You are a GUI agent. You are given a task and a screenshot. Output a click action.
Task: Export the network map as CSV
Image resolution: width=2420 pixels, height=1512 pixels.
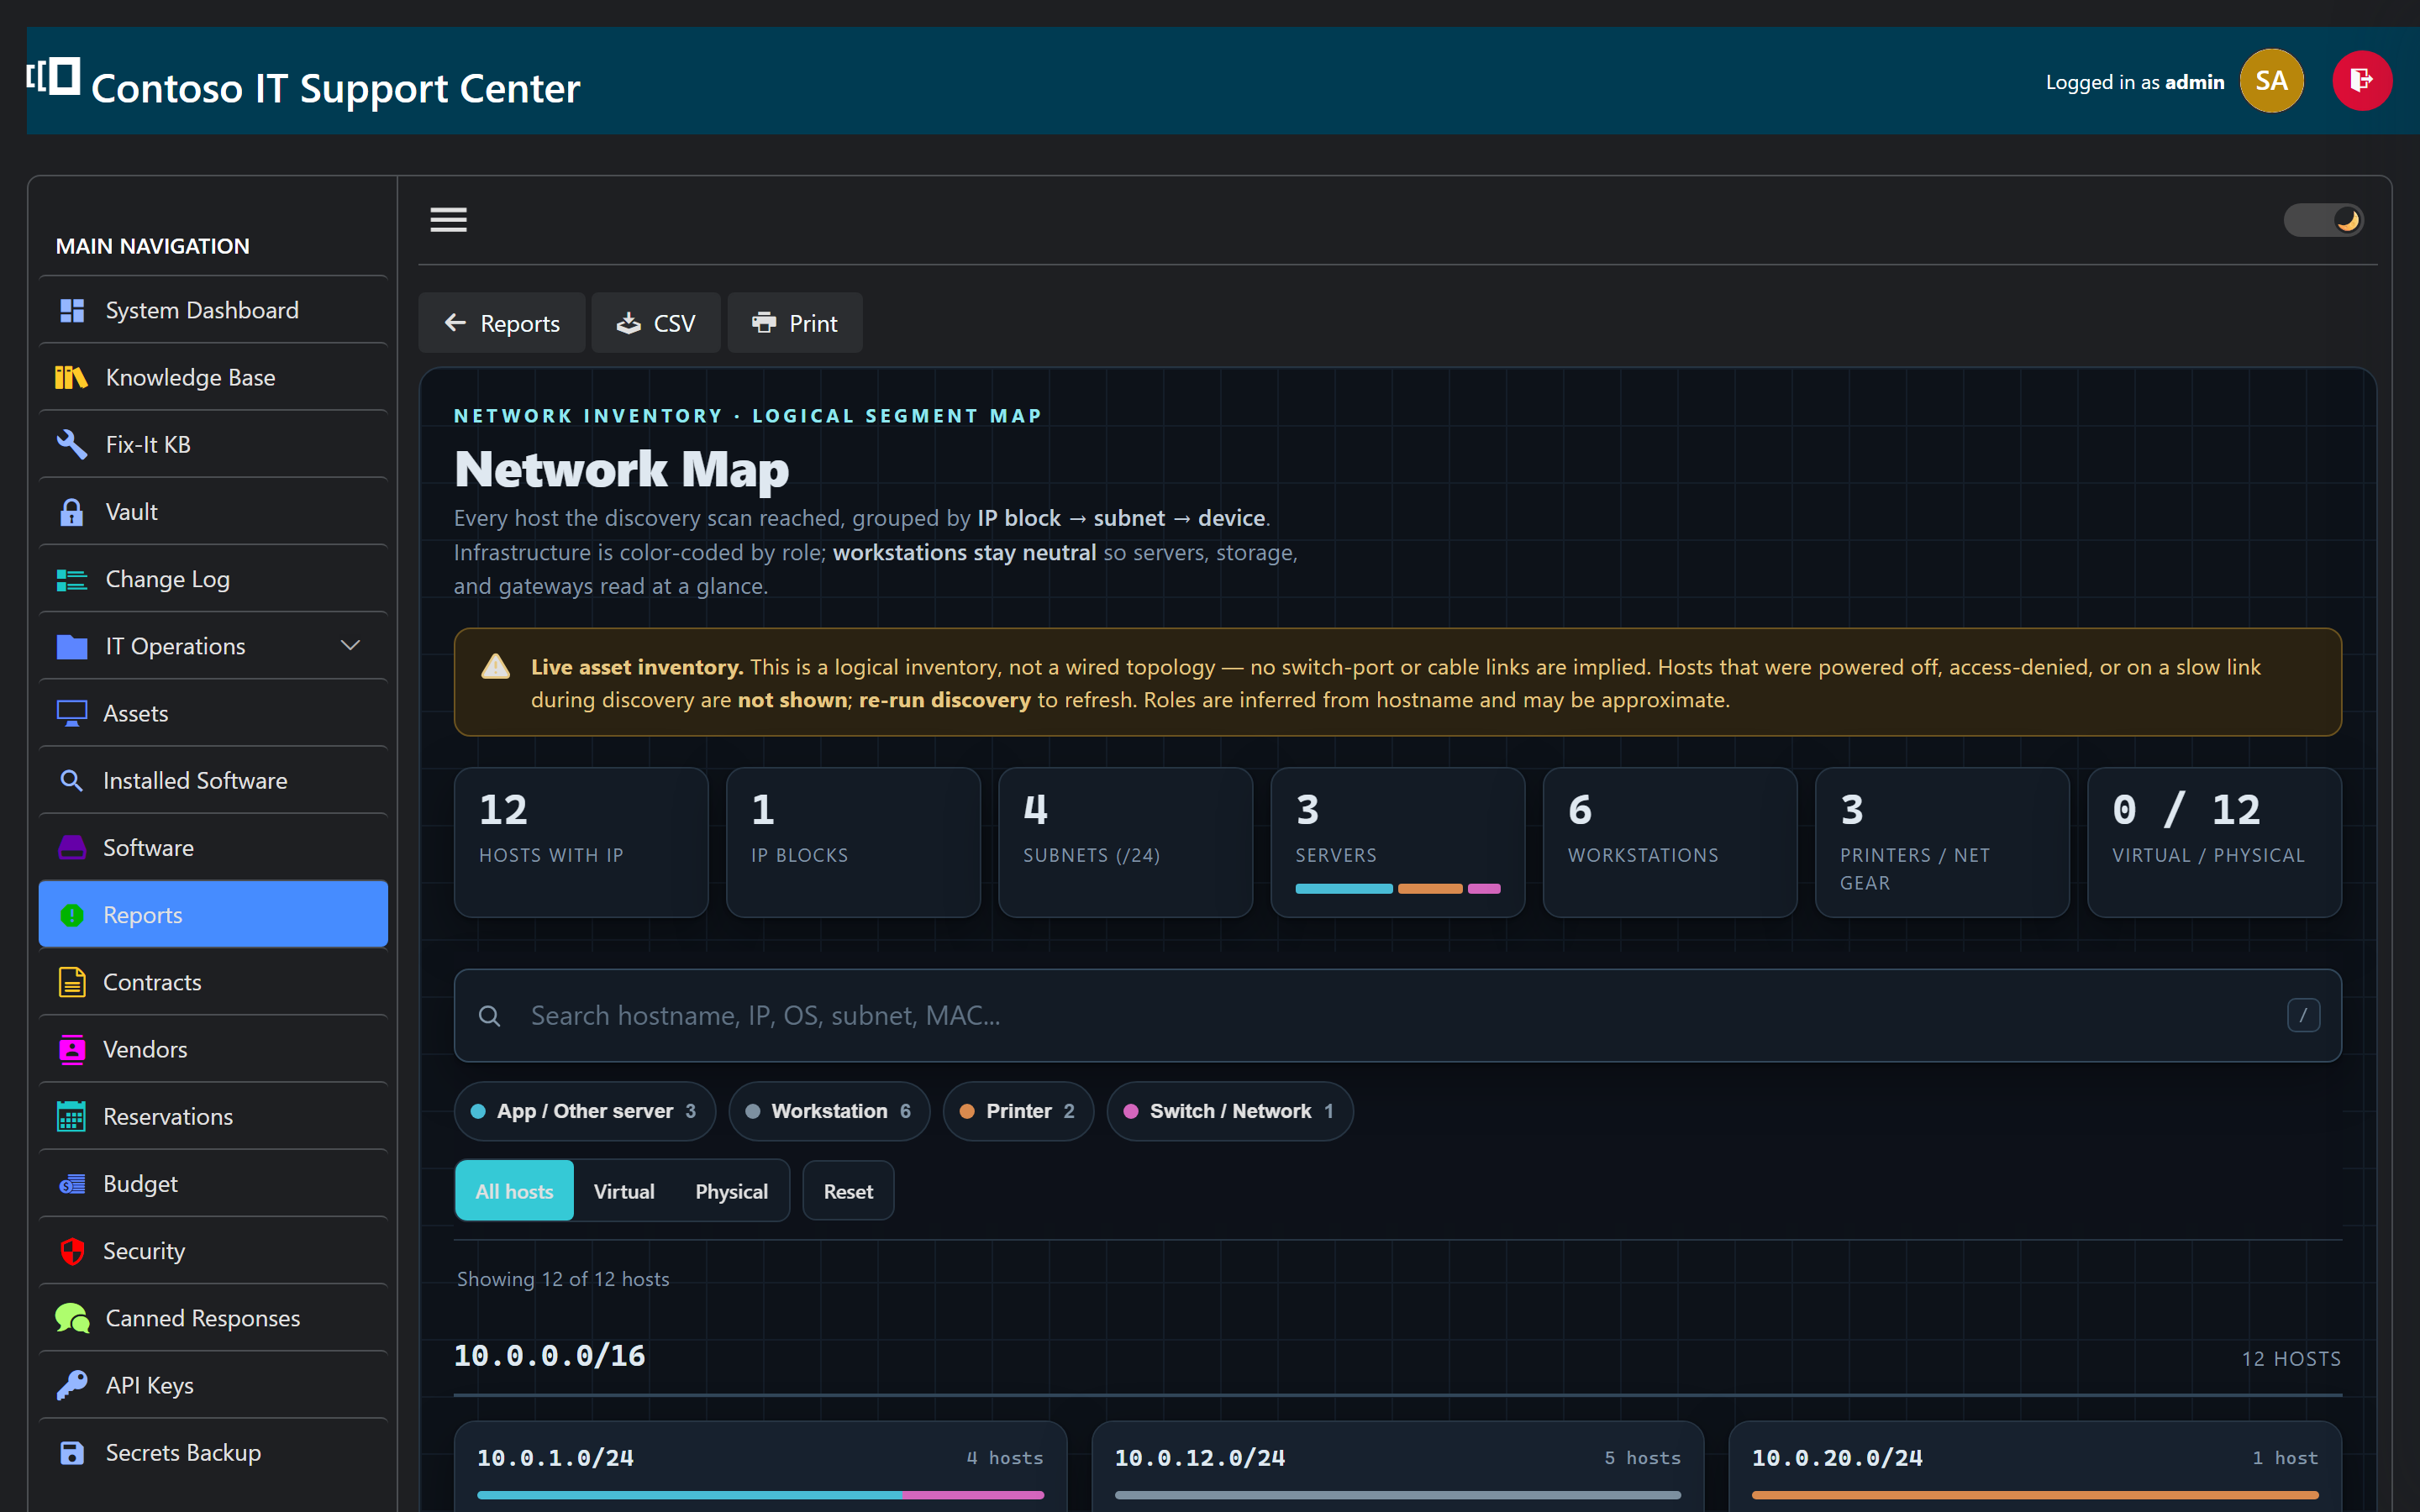[656, 323]
